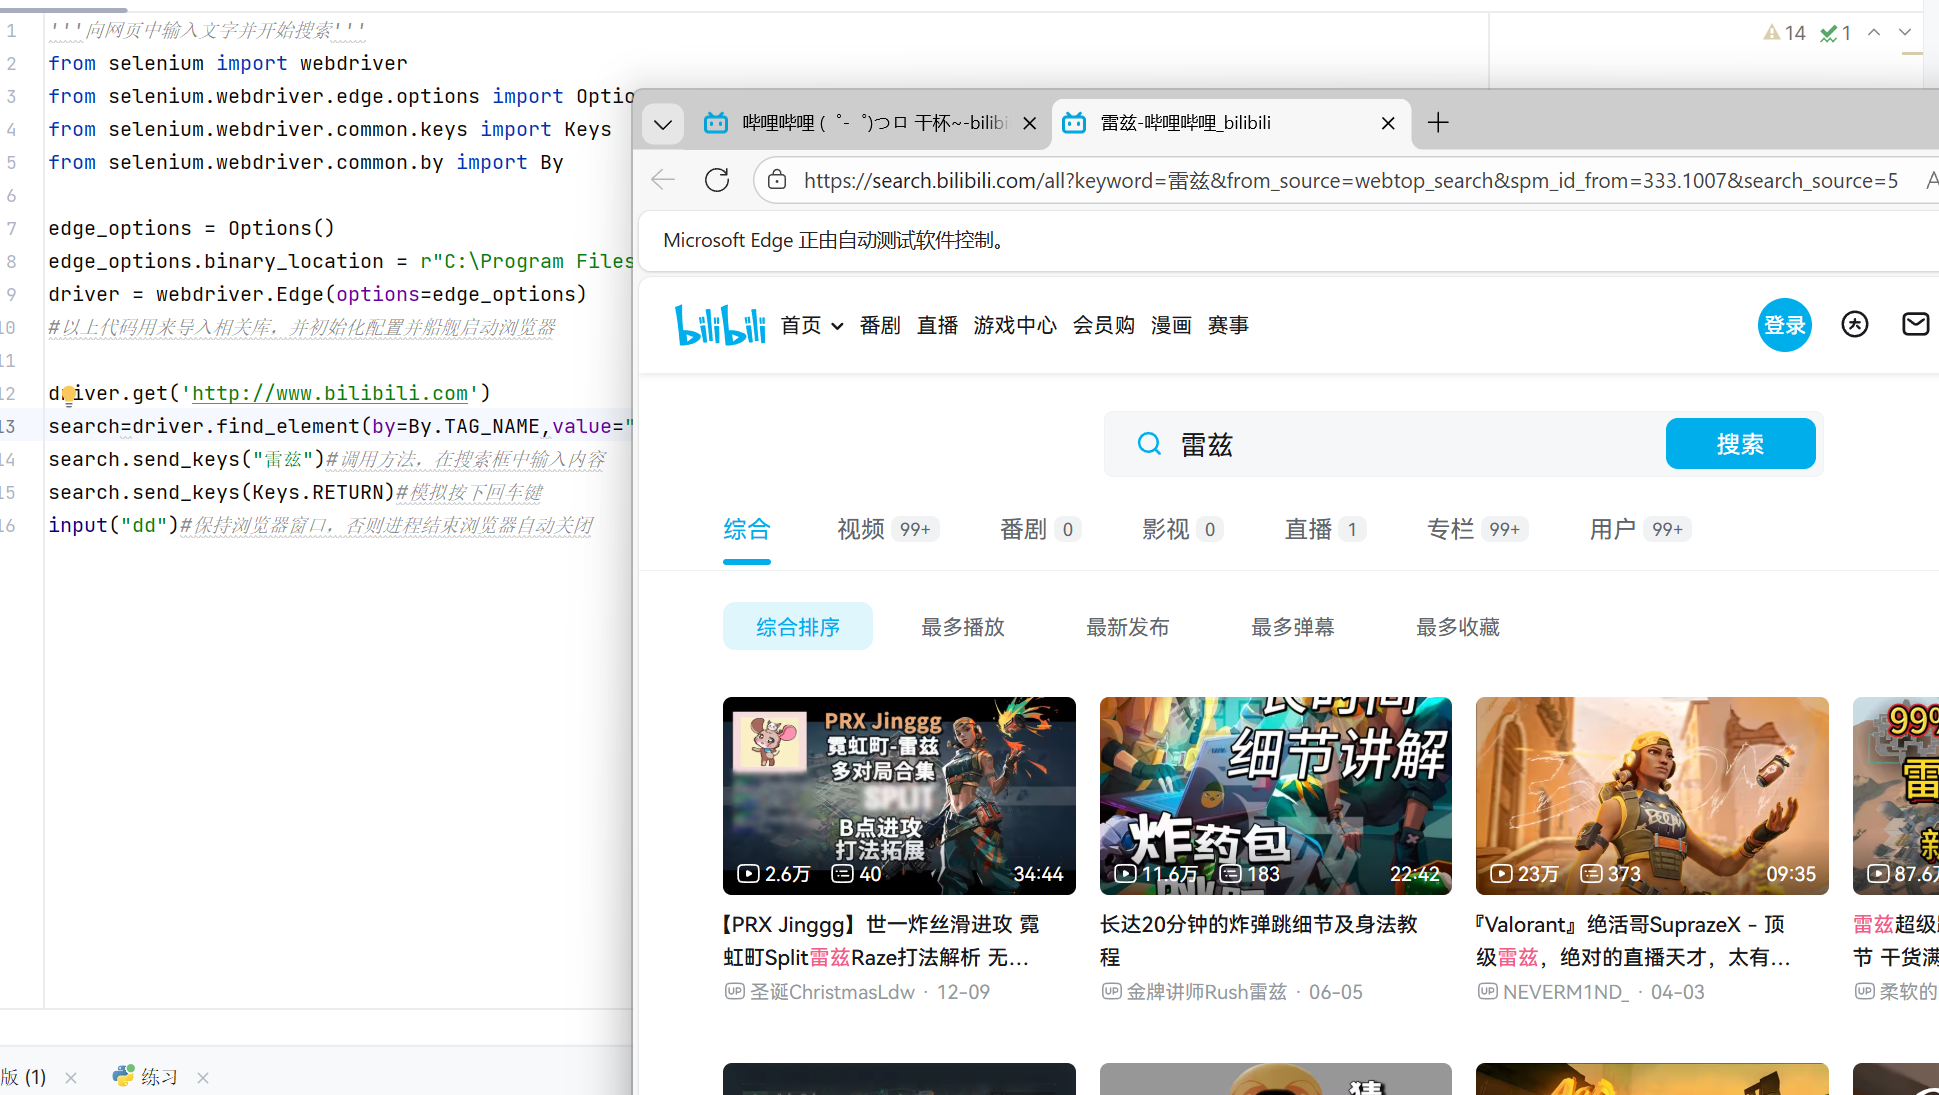This screenshot has height=1095, width=1939.
Task: Click the 登录 login button
Action: tap(1784, 325)
